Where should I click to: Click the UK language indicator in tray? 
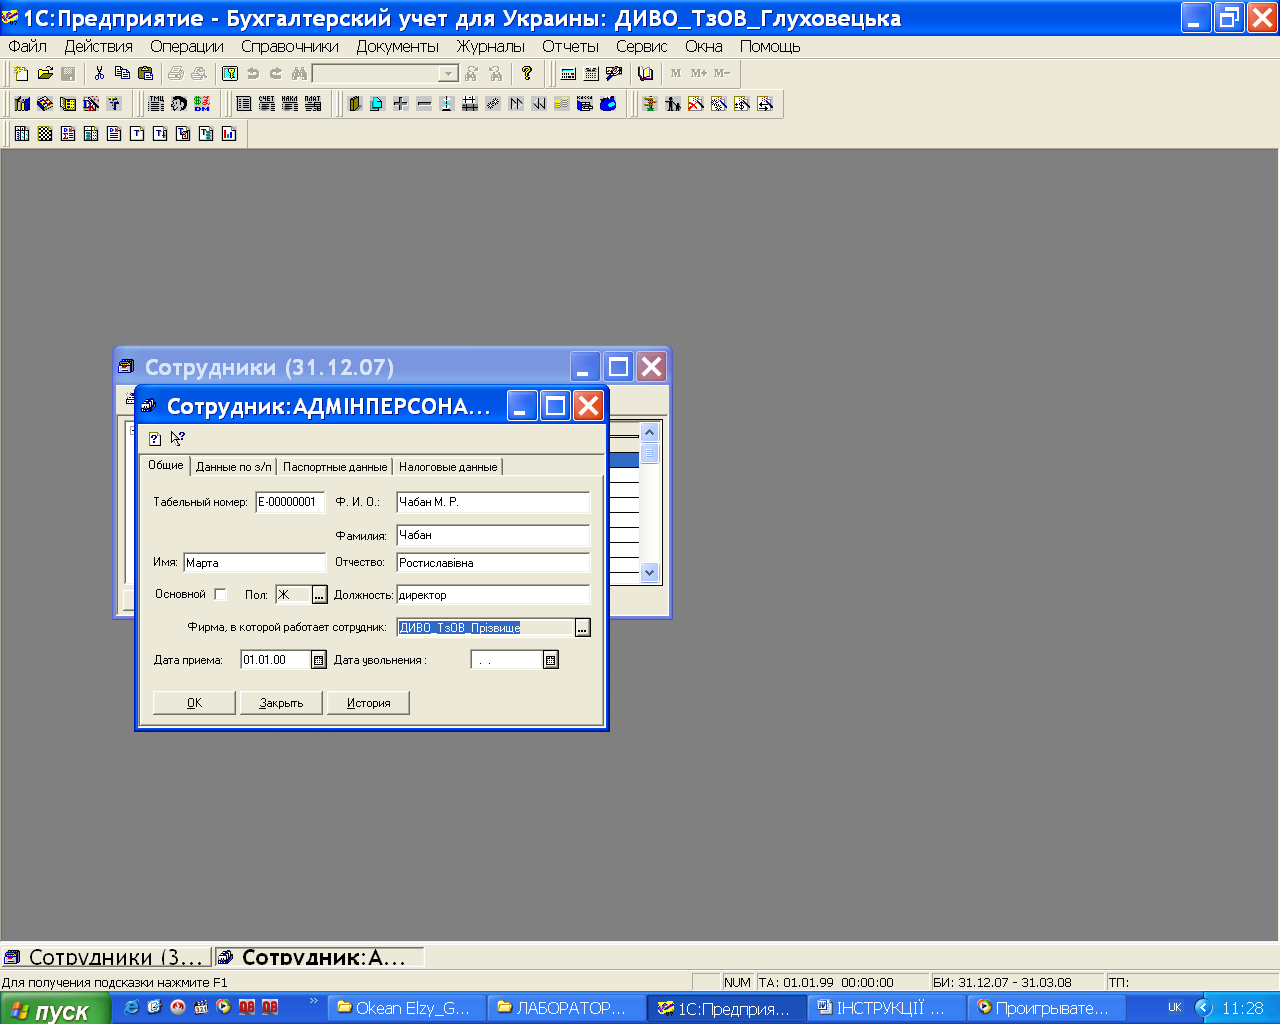[x=1175, y=1008]
